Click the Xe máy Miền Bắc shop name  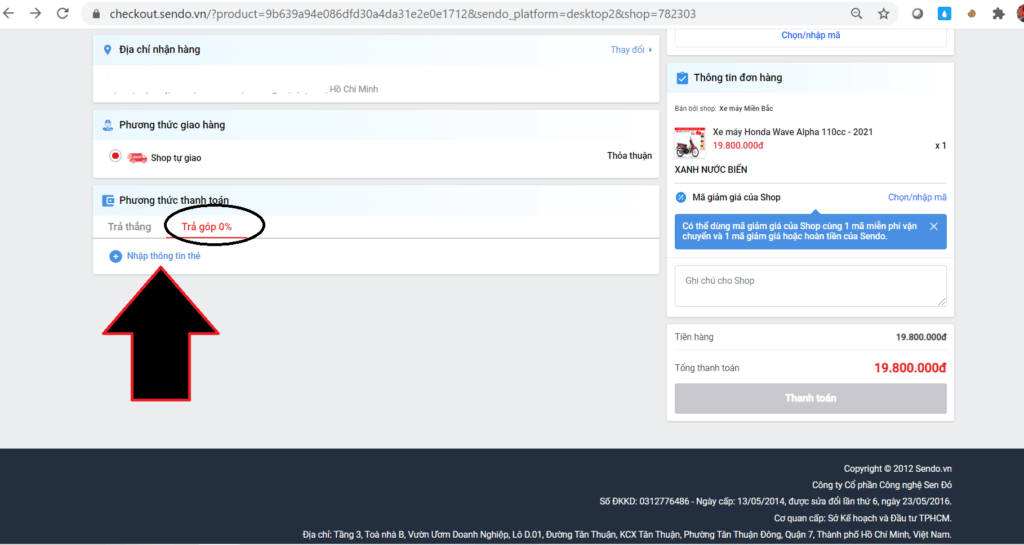point(746,108)
